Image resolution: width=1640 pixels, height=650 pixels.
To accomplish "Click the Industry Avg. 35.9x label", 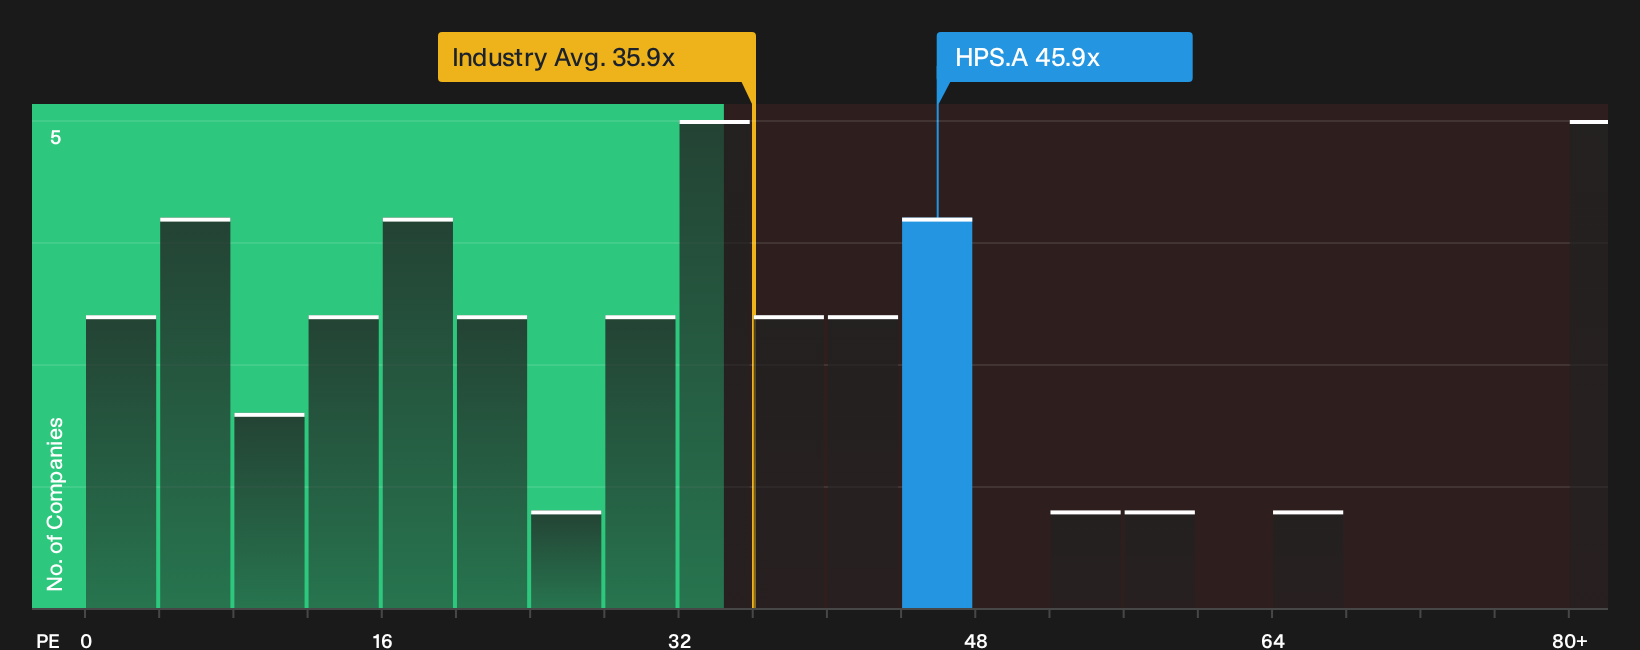I will pos(596,57).
